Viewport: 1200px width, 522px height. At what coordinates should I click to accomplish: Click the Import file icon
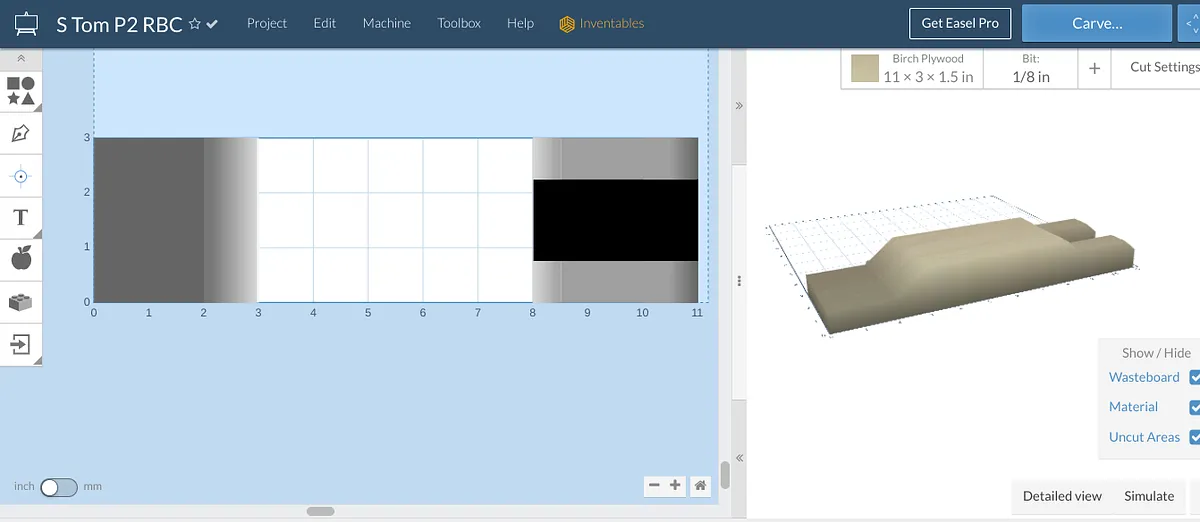click(21, 345)
